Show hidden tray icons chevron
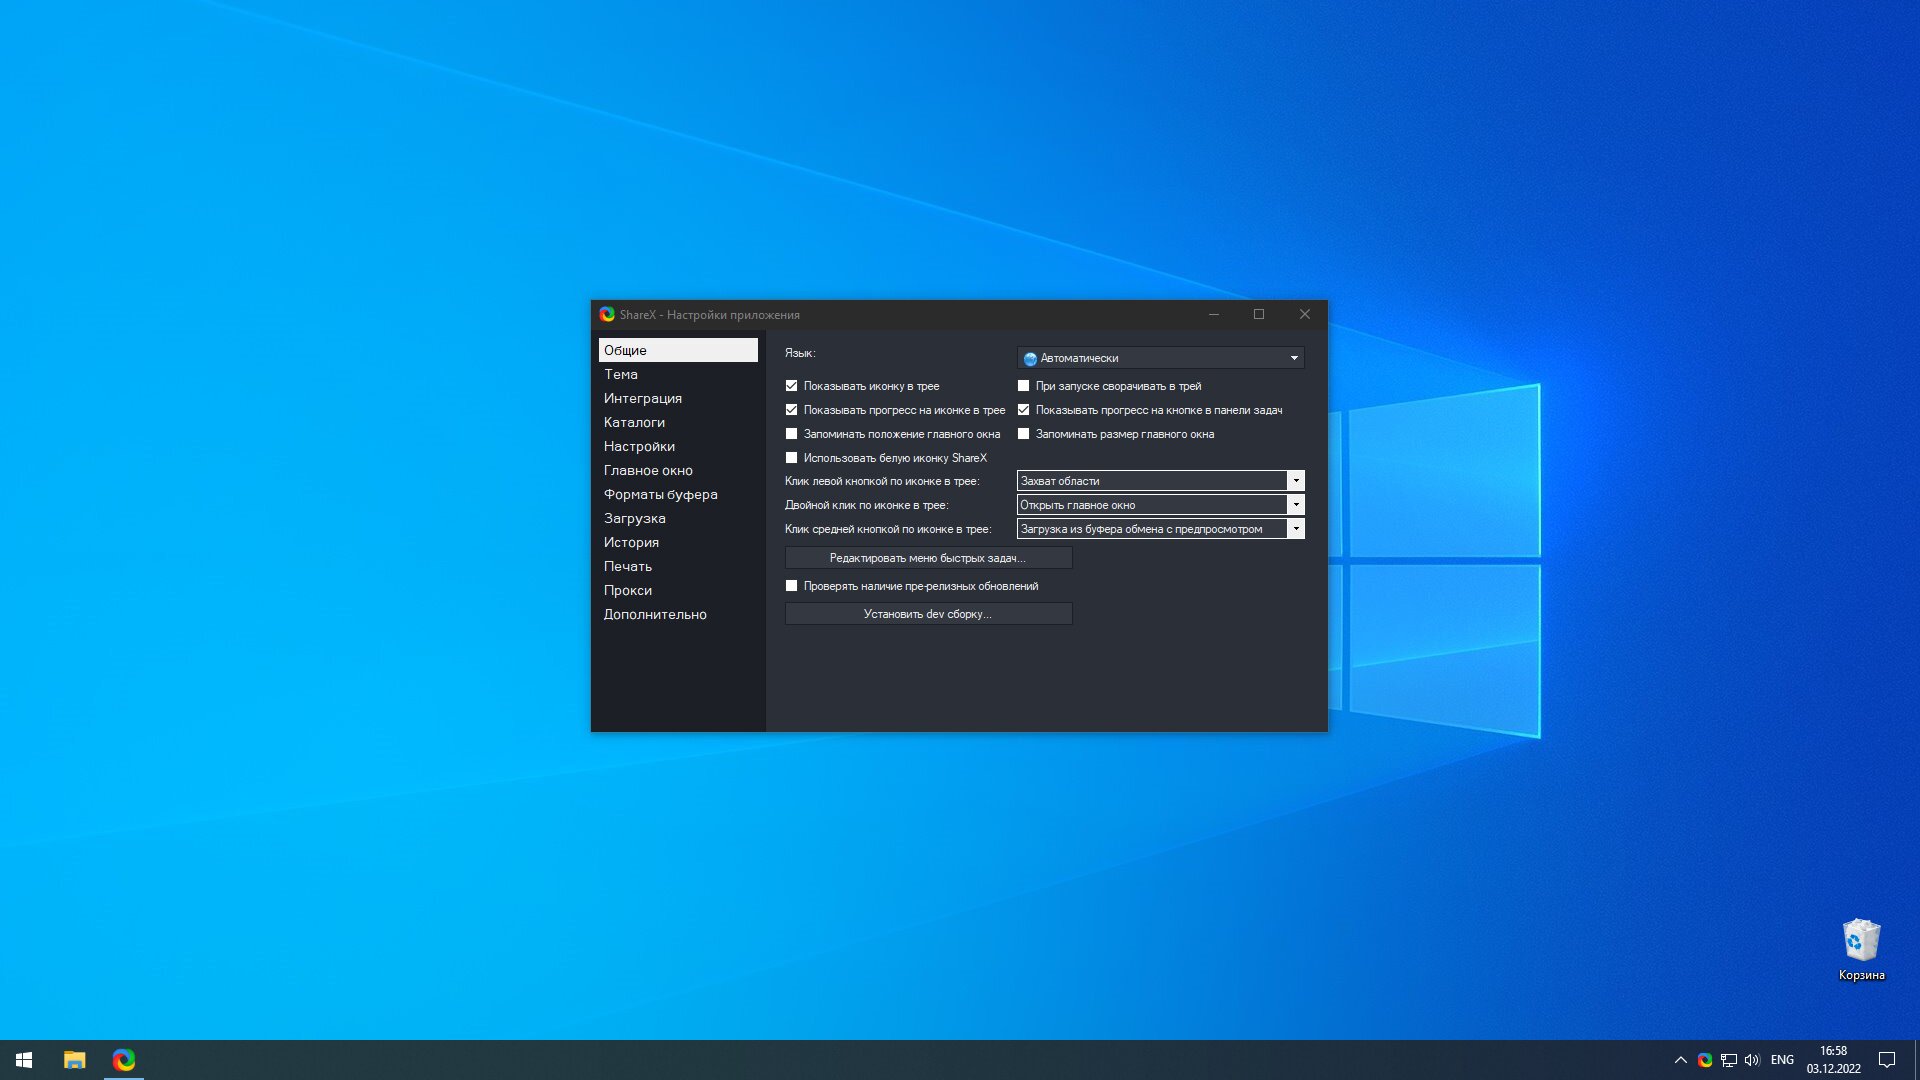Screen dimensions: 1920x1080 [1681, 1060]
